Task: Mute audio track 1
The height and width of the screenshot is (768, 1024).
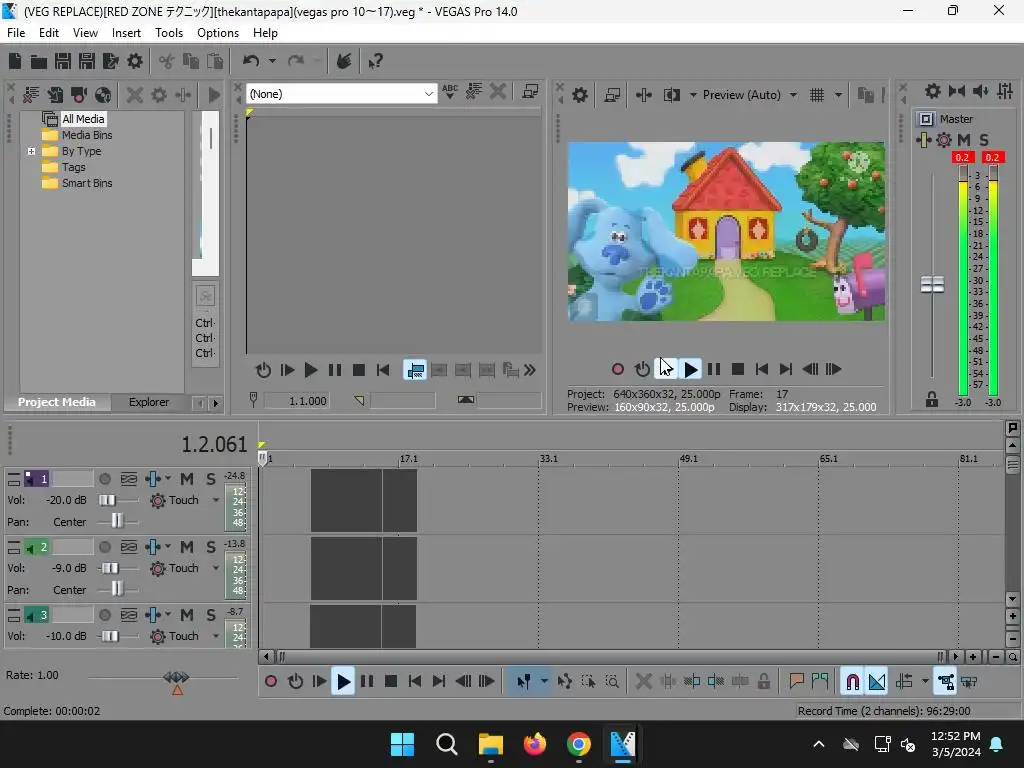Action: (x=187, y=479)
